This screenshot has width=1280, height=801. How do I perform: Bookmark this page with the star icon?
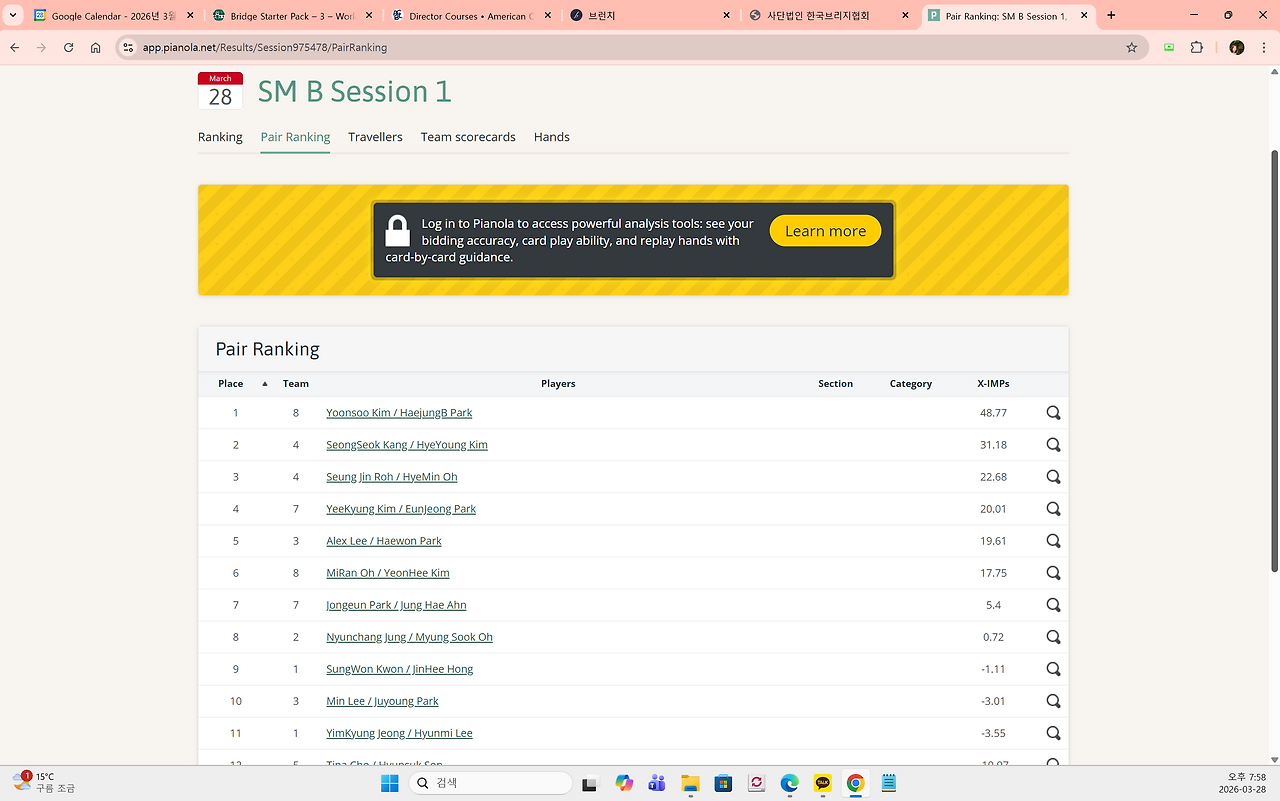click(x=1132, y=47)
